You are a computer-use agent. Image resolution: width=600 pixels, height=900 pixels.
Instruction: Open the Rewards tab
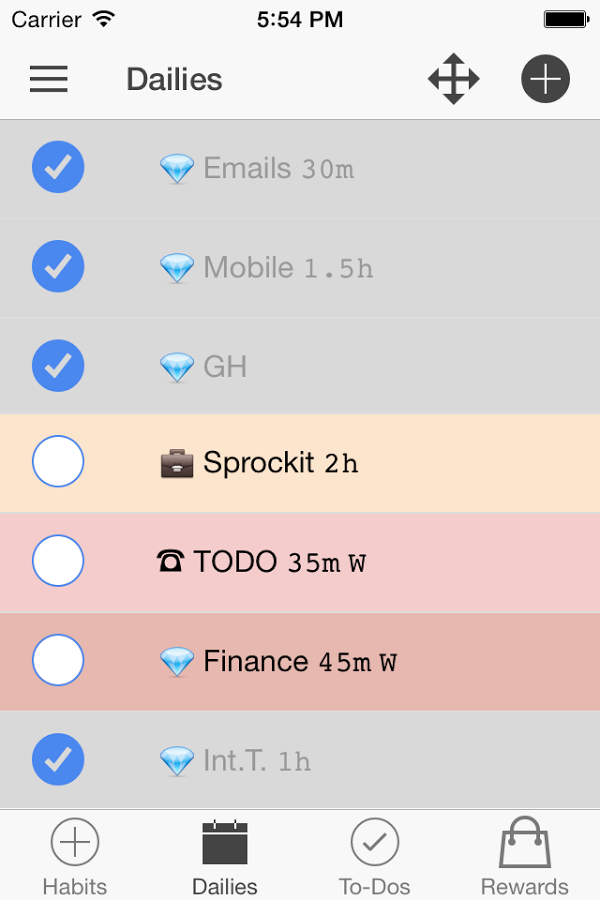[x=525, y=856]
